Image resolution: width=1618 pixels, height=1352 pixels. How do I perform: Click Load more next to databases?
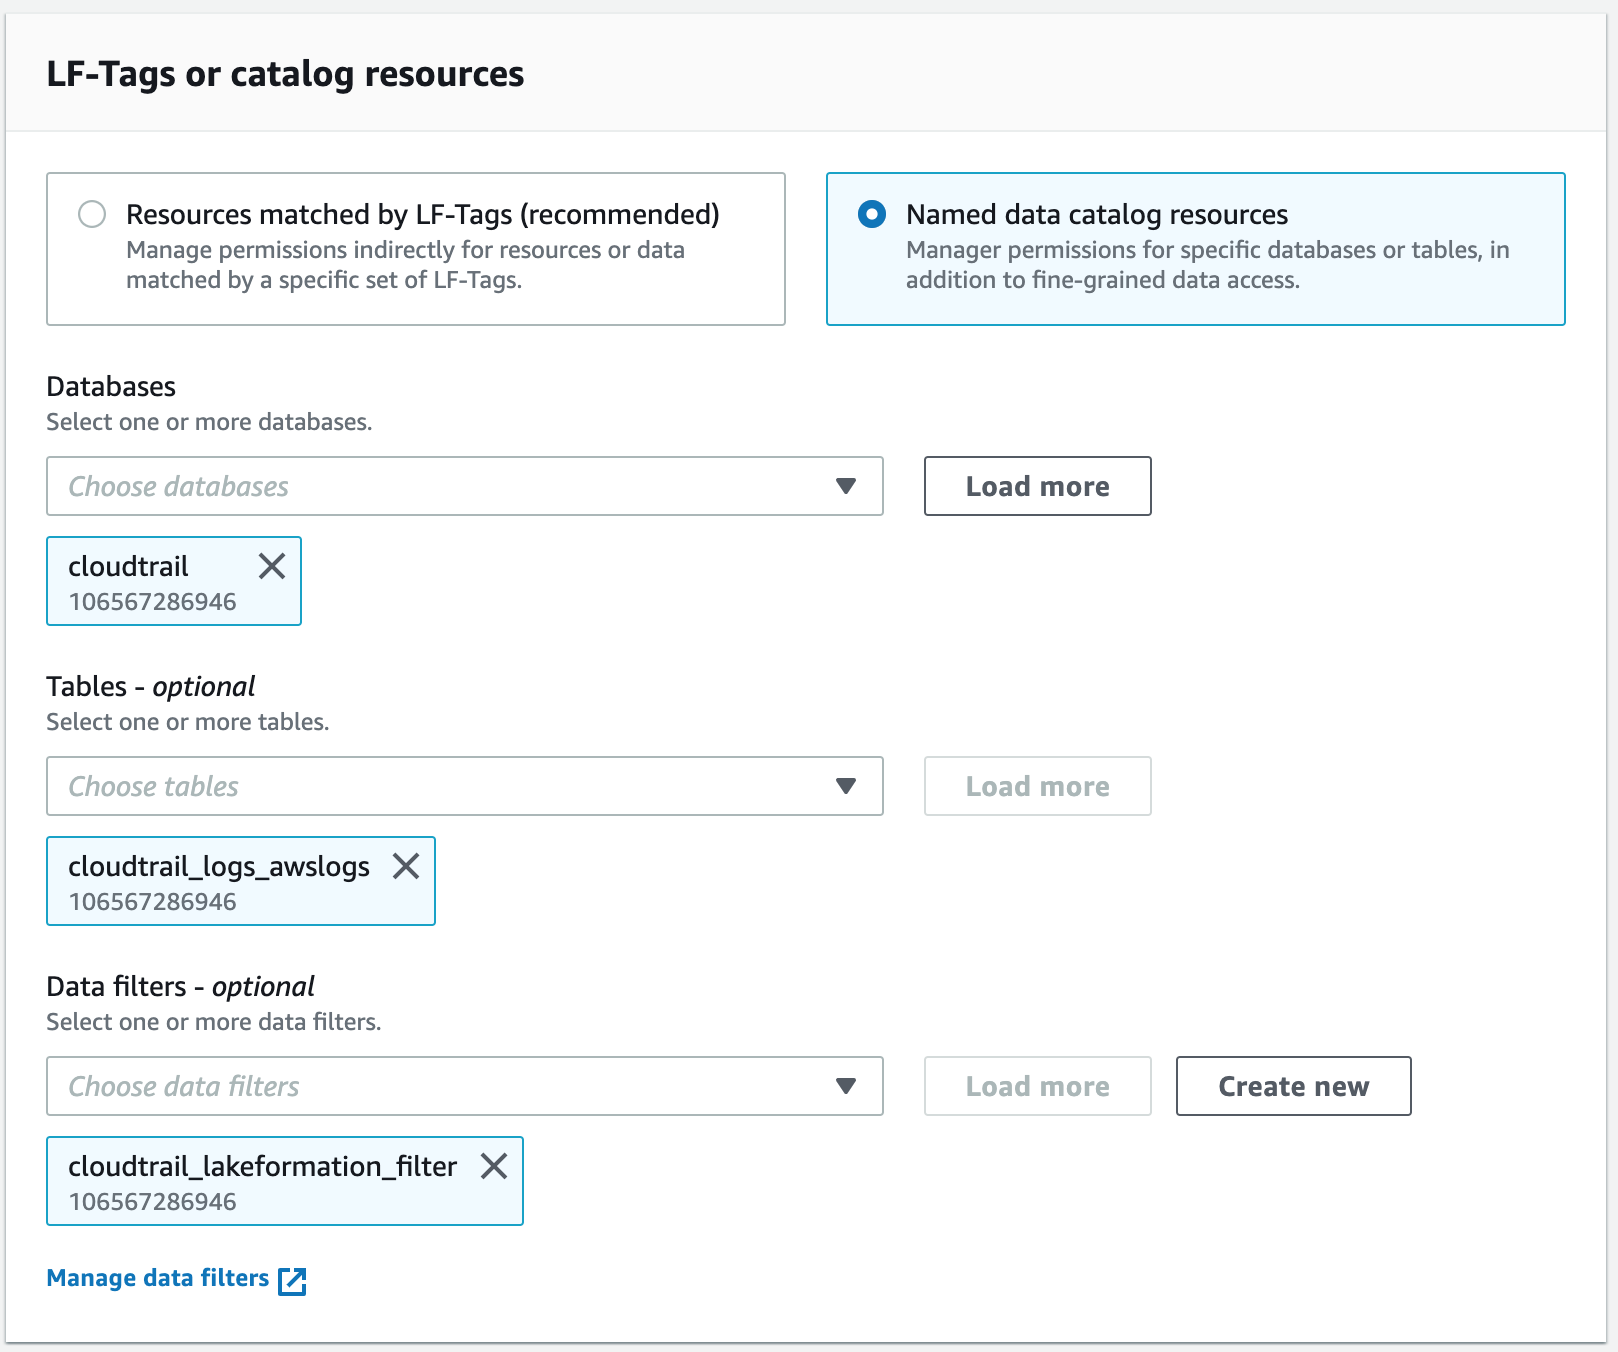tap(1037, 486)
